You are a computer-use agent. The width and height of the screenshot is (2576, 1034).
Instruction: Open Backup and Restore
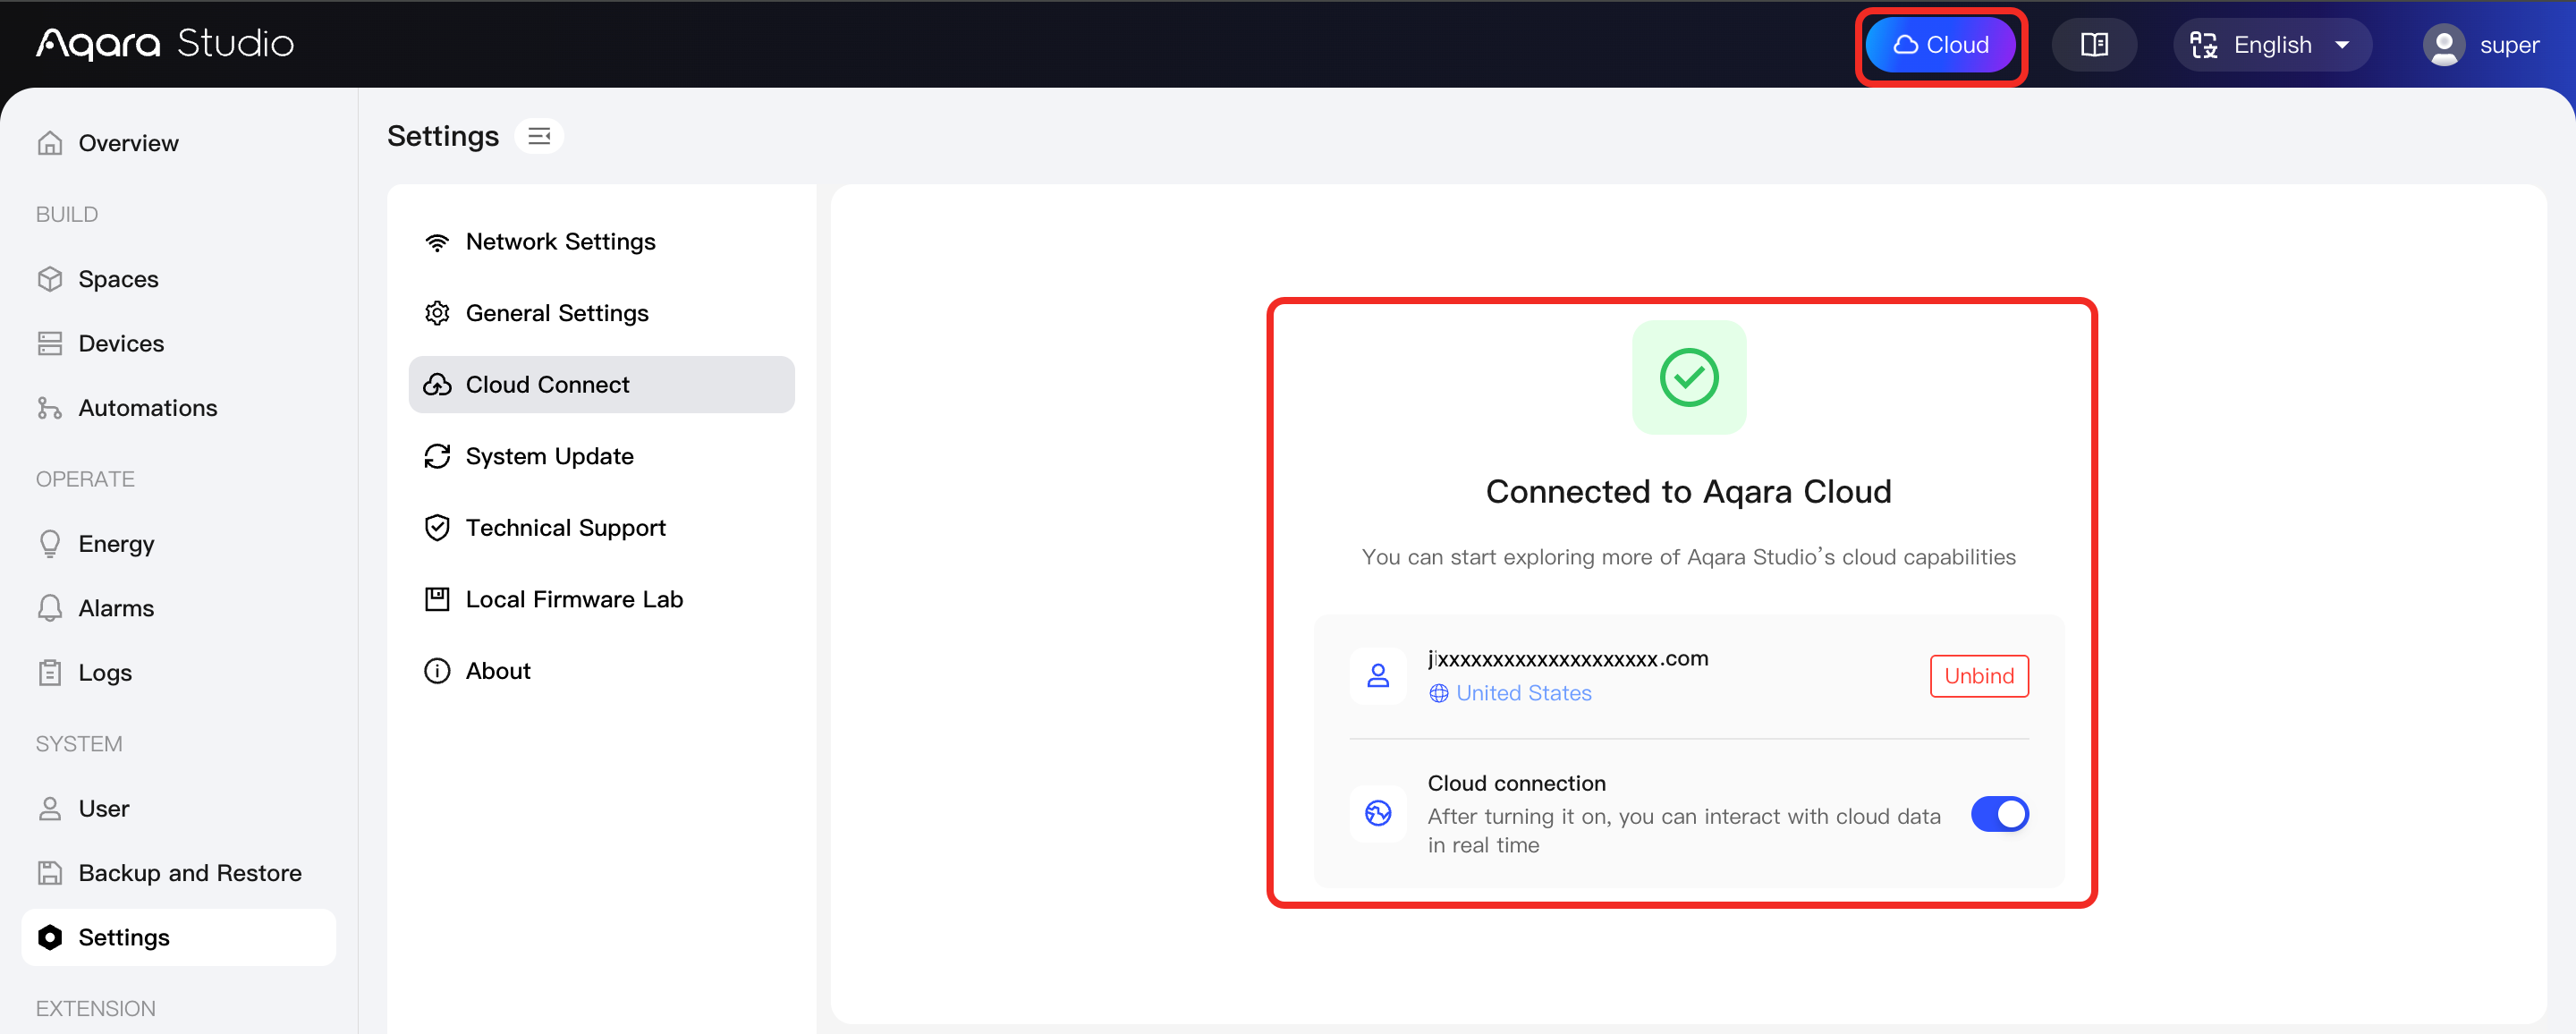pos(178,873)
